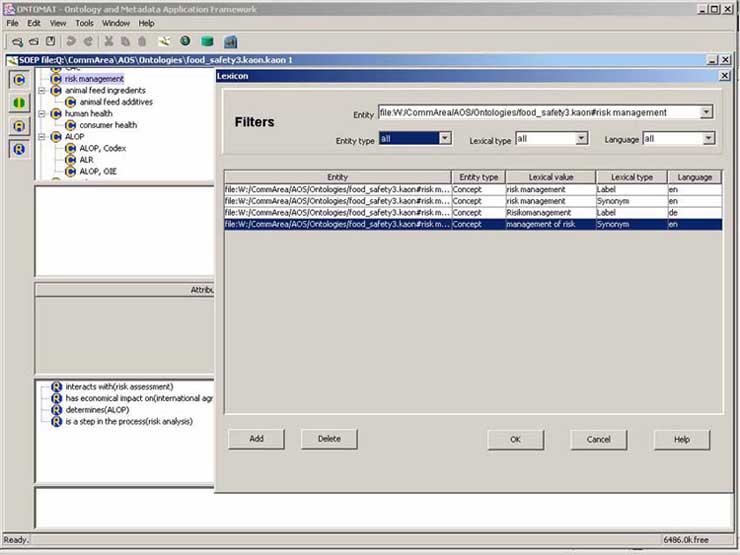Click the save disk toolbar icon

tap(50, 42)
